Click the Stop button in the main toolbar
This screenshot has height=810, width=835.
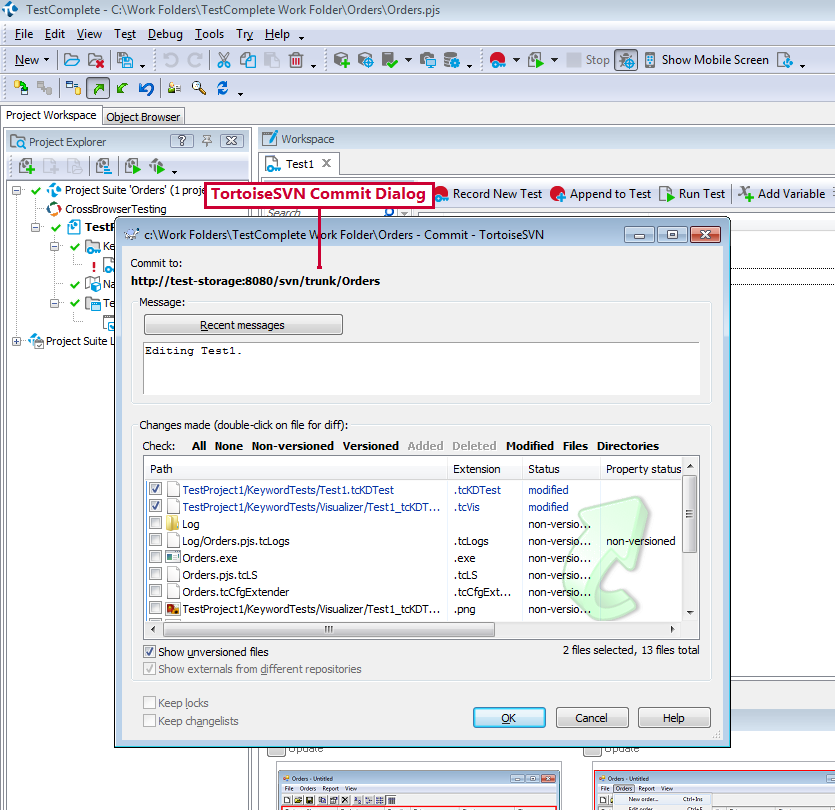pos(588,60)
